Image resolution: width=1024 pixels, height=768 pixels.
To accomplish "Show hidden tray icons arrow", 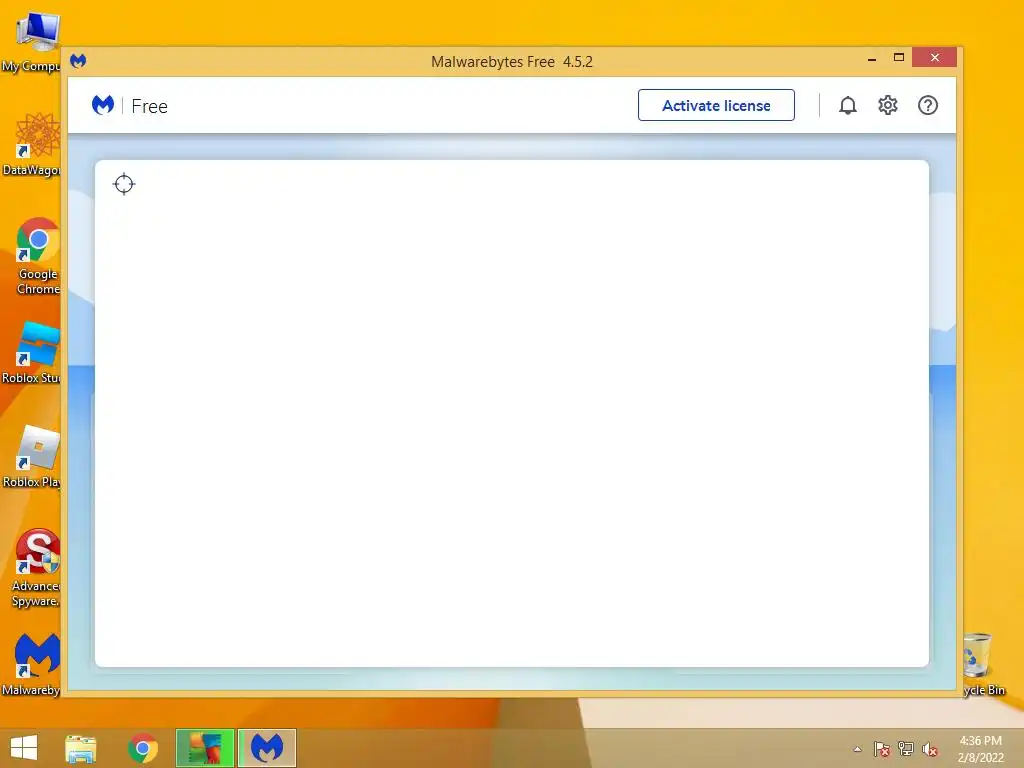I will [857, 749].
